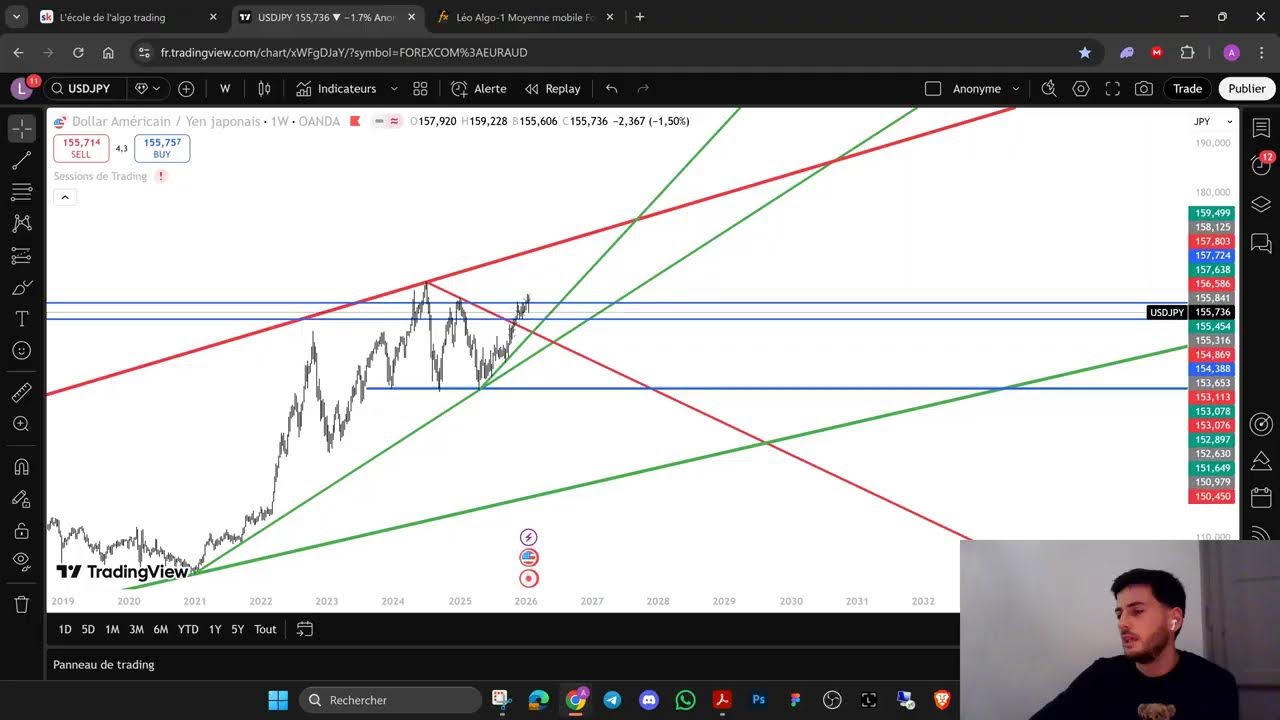Open the JPY currency dropdown
This screenshot has height=720, width=1280.
coord(1213,121)
